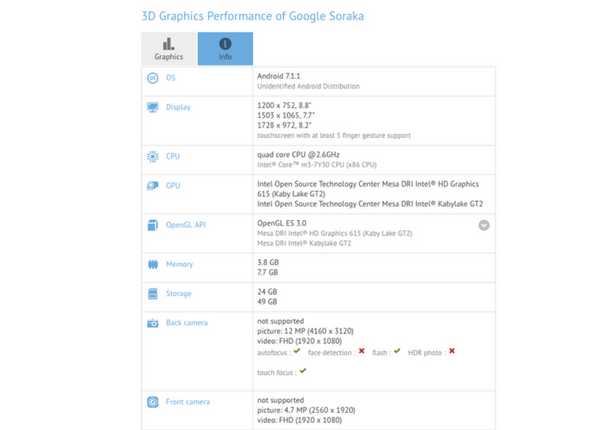
Task: Click the '24 GB' storage value
Action: 267,292
